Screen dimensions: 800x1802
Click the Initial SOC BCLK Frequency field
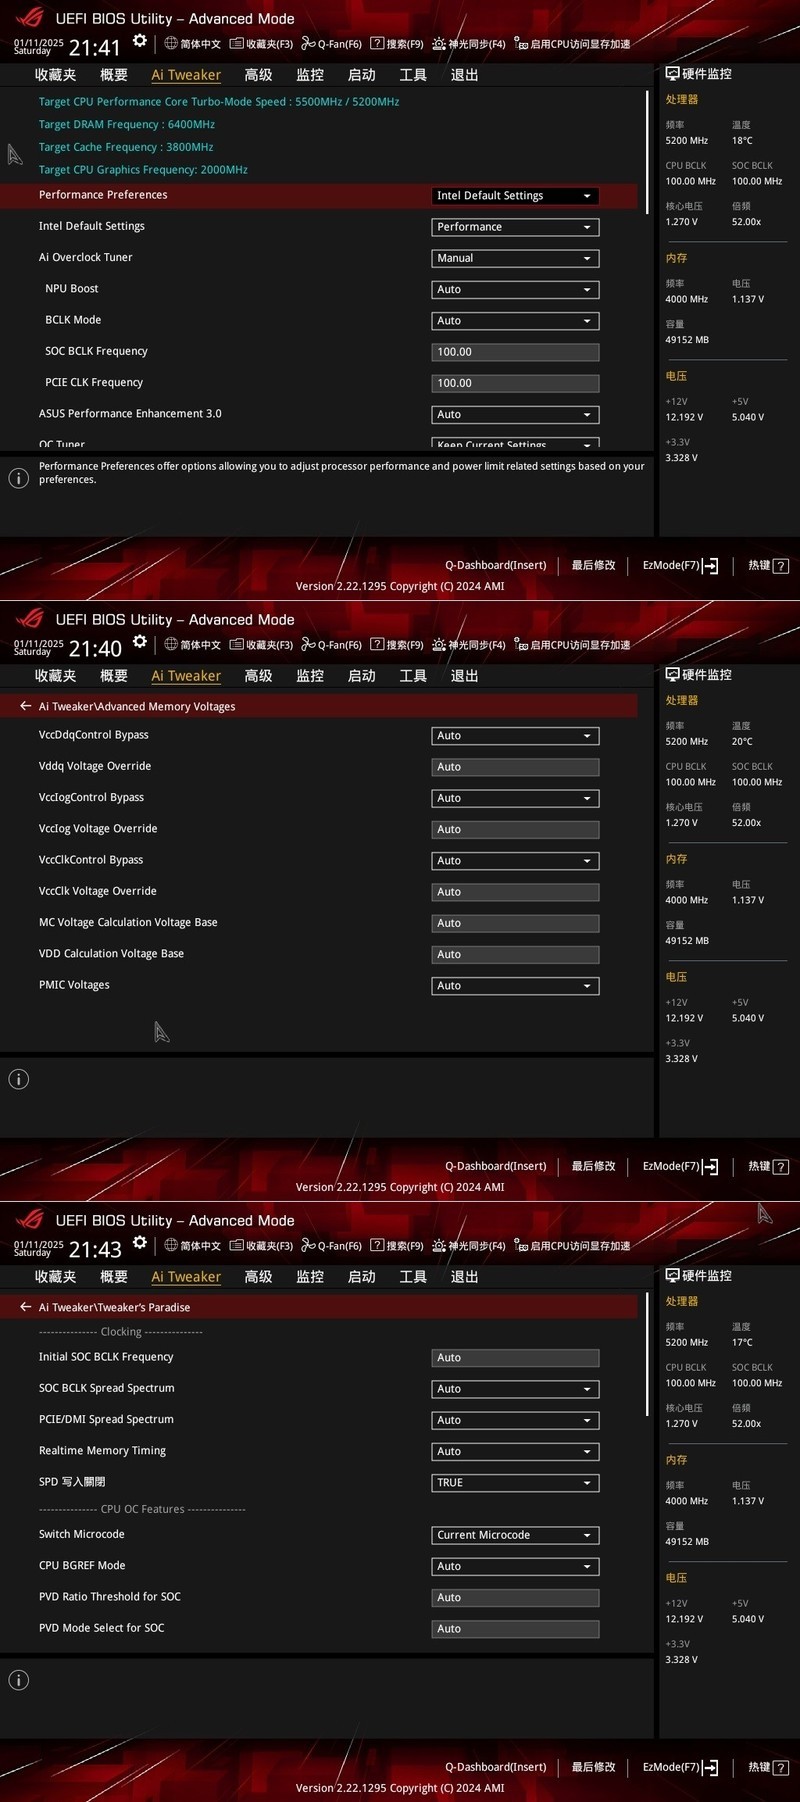click(515, 1358)
